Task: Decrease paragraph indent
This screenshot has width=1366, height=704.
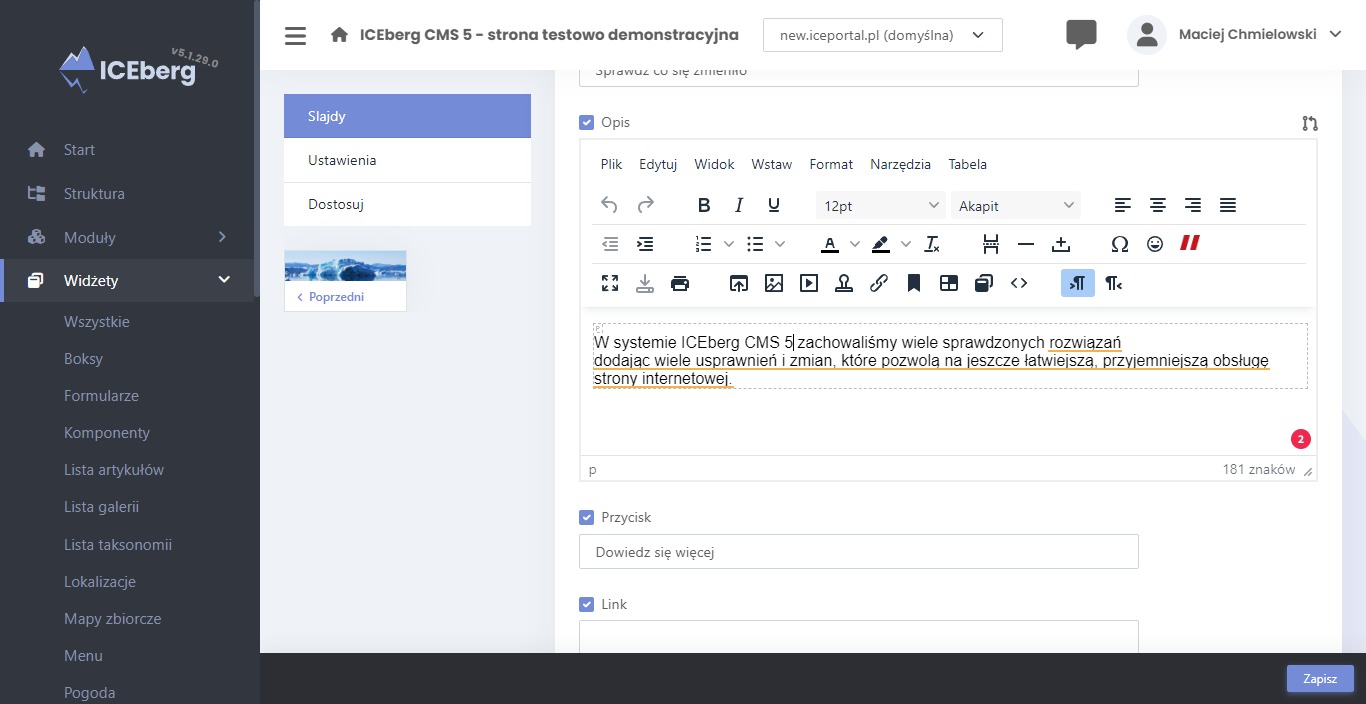Action: tap(610, 244)
